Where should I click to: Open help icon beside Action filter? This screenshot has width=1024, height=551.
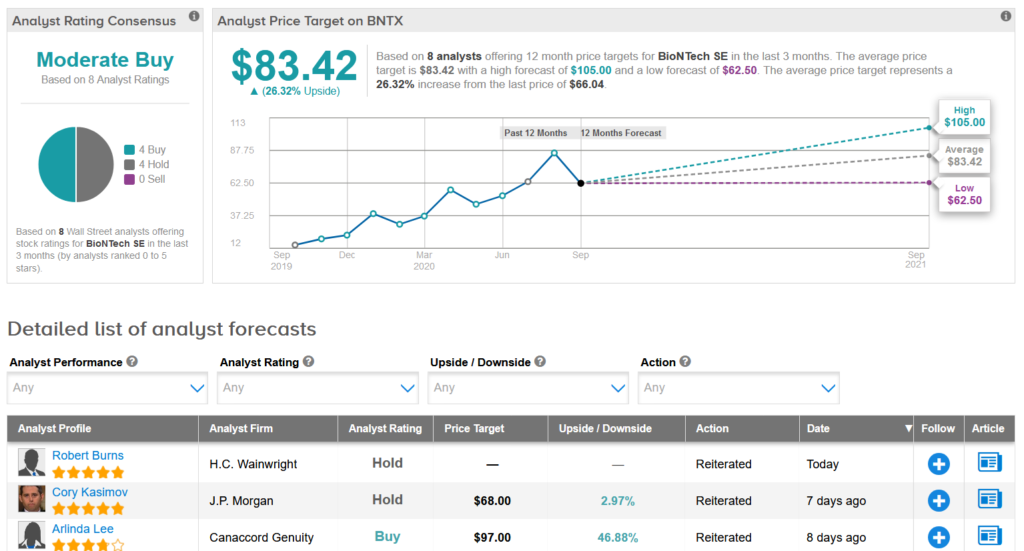point(685,361)
